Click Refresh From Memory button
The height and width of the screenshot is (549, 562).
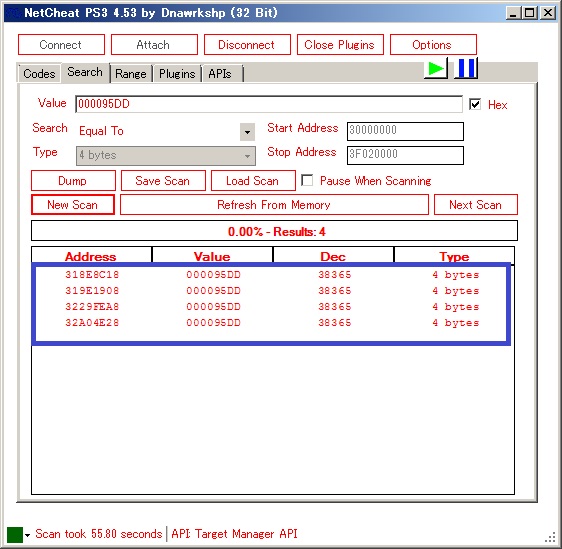tap(274, 205)
